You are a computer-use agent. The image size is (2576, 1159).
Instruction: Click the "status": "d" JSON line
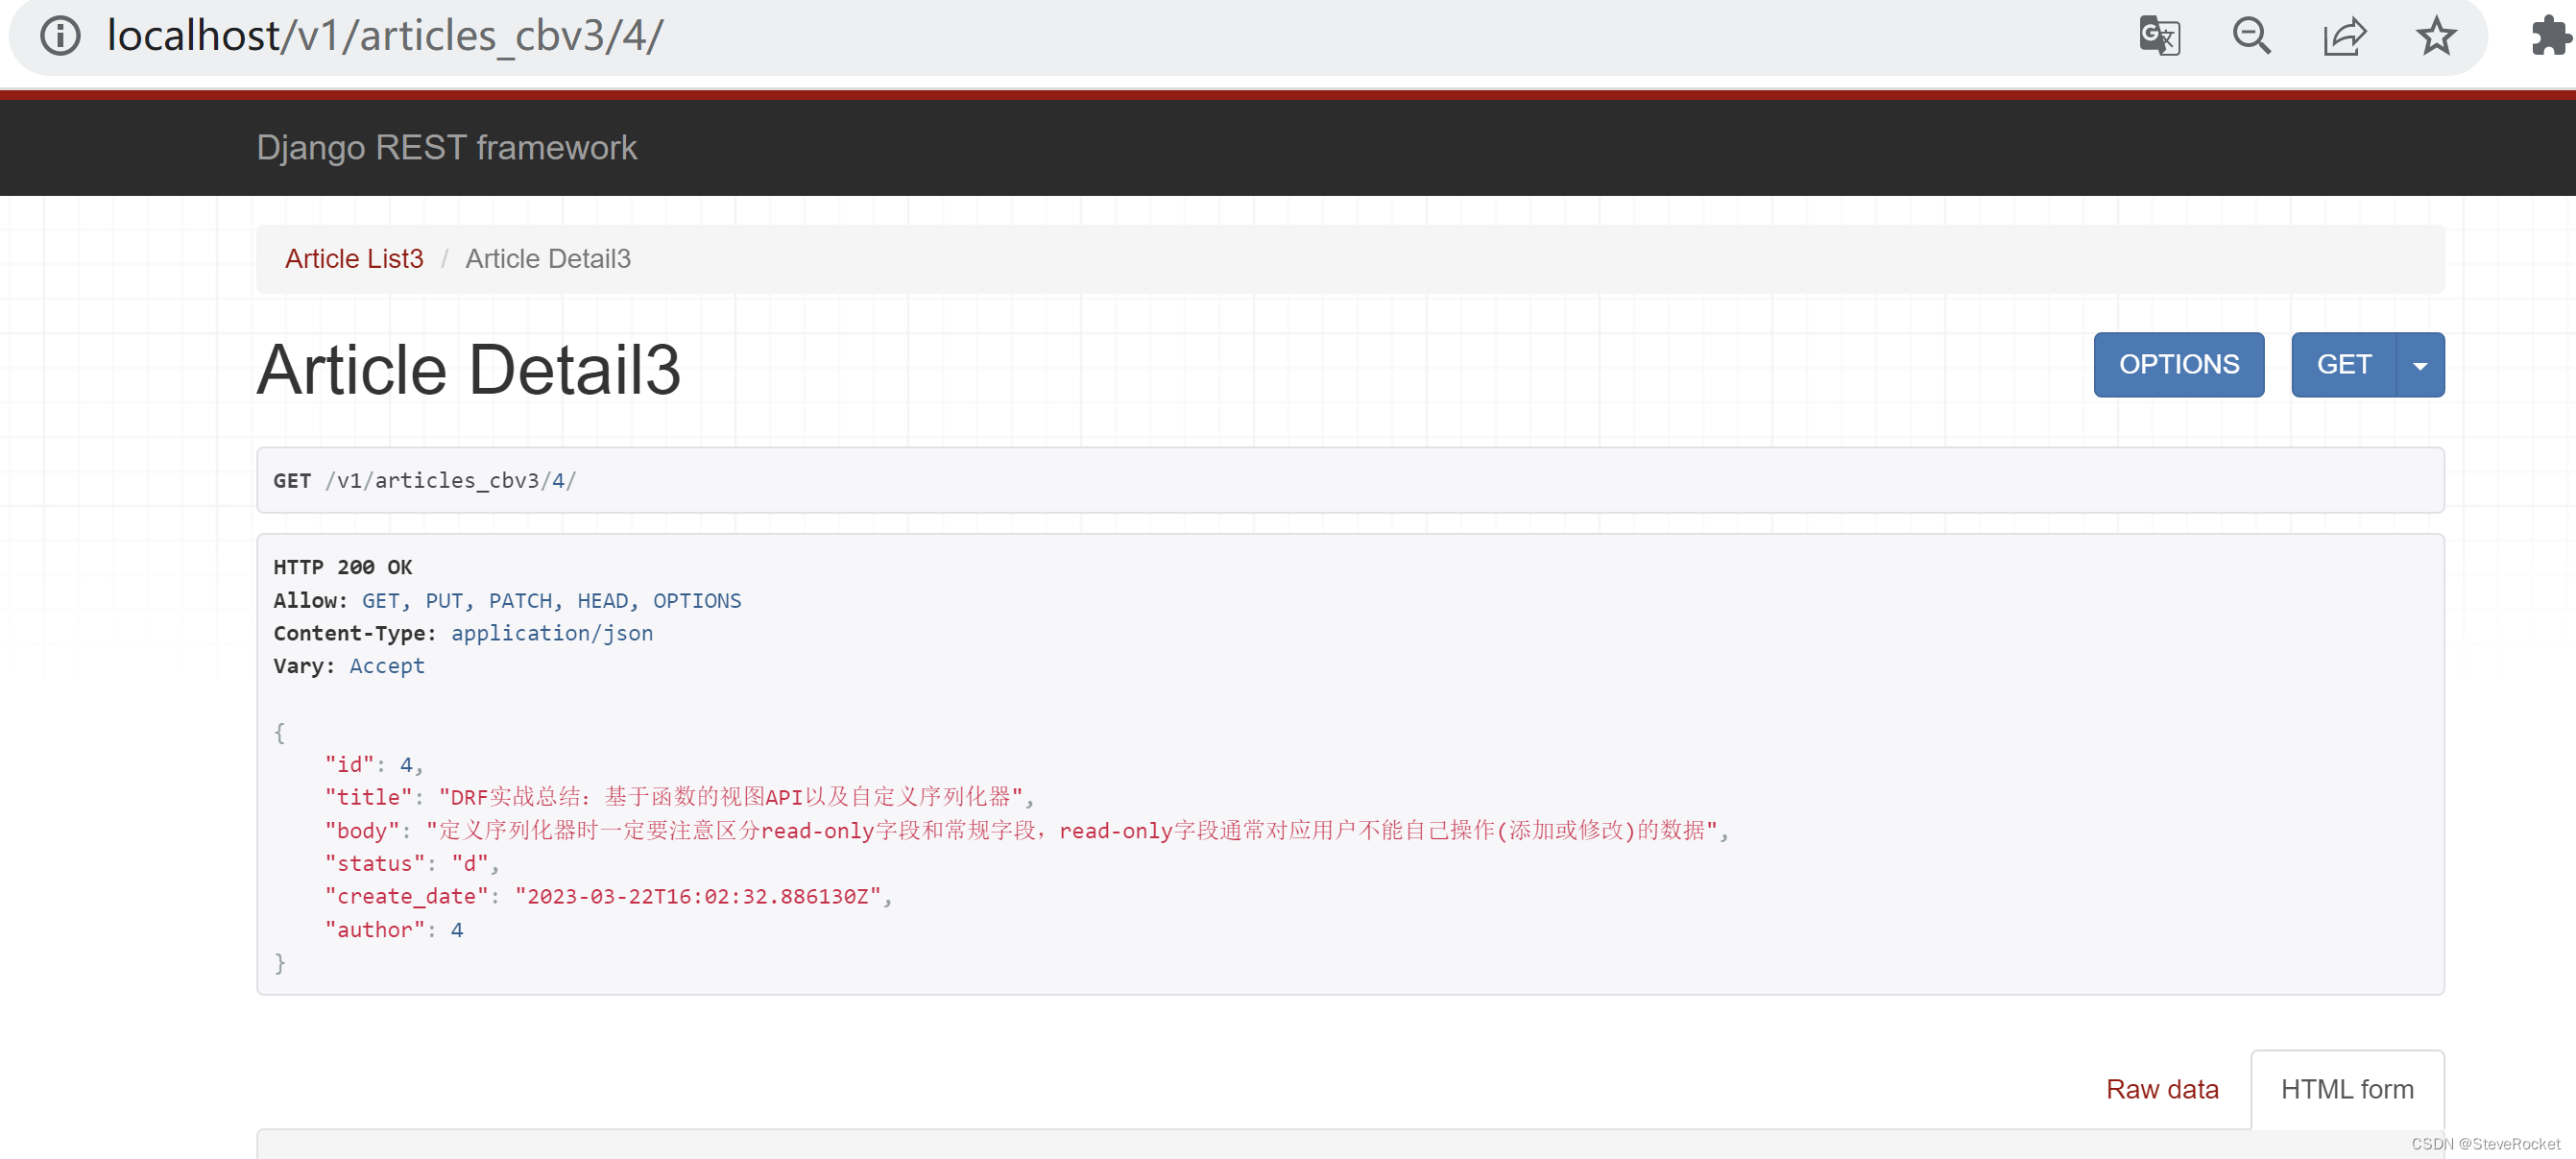pyautogui.click(x=411, y=863)
